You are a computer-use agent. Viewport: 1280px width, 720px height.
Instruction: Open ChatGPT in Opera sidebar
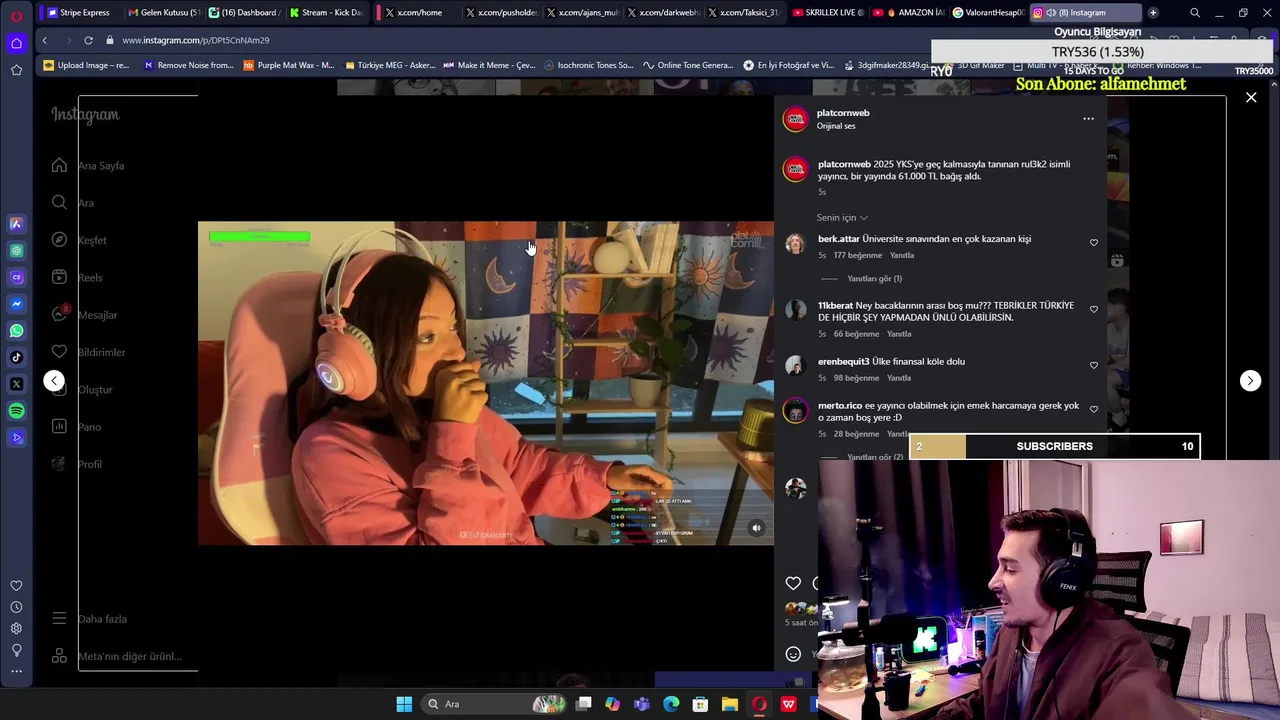[x=16, y=250]
